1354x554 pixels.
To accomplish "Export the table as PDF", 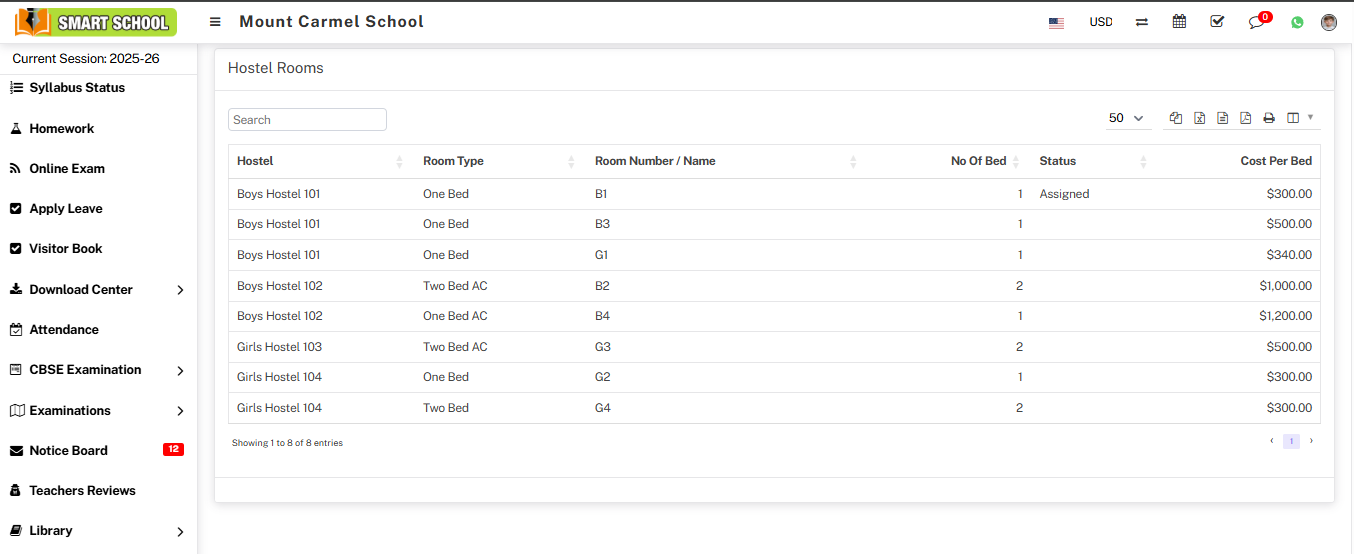I will click(x=1245, y=118).
